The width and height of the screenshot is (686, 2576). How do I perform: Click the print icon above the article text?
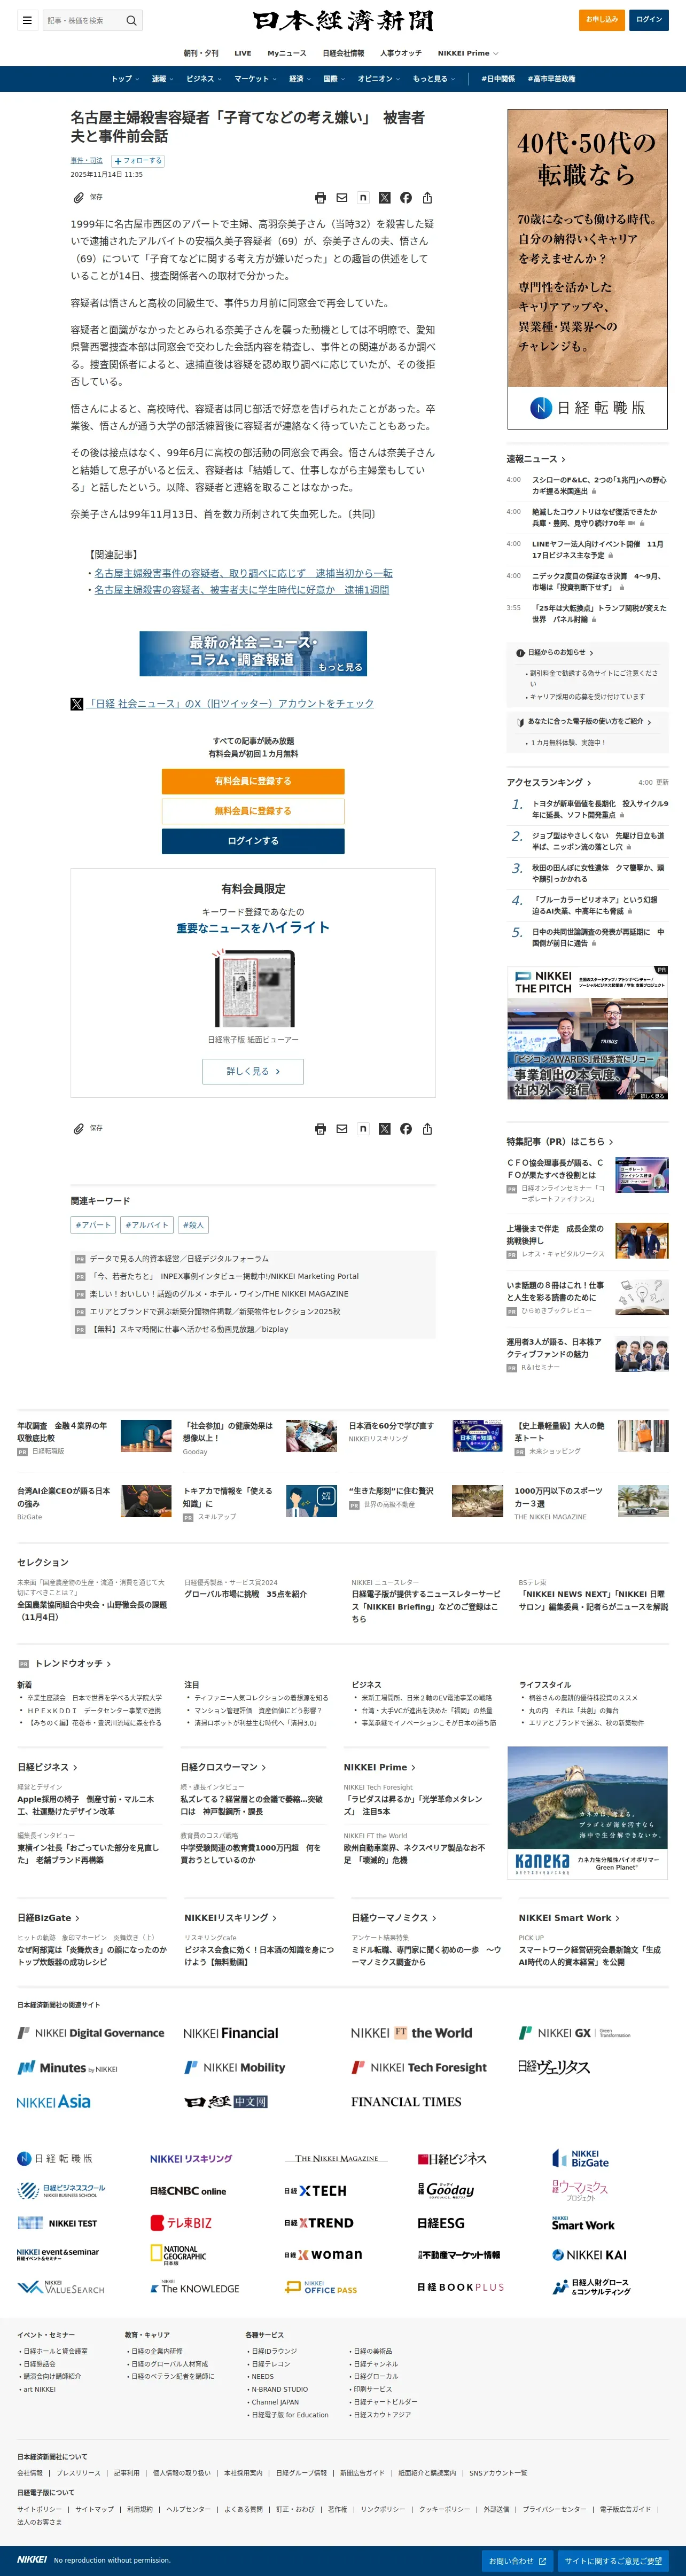[x=320, y=198]
